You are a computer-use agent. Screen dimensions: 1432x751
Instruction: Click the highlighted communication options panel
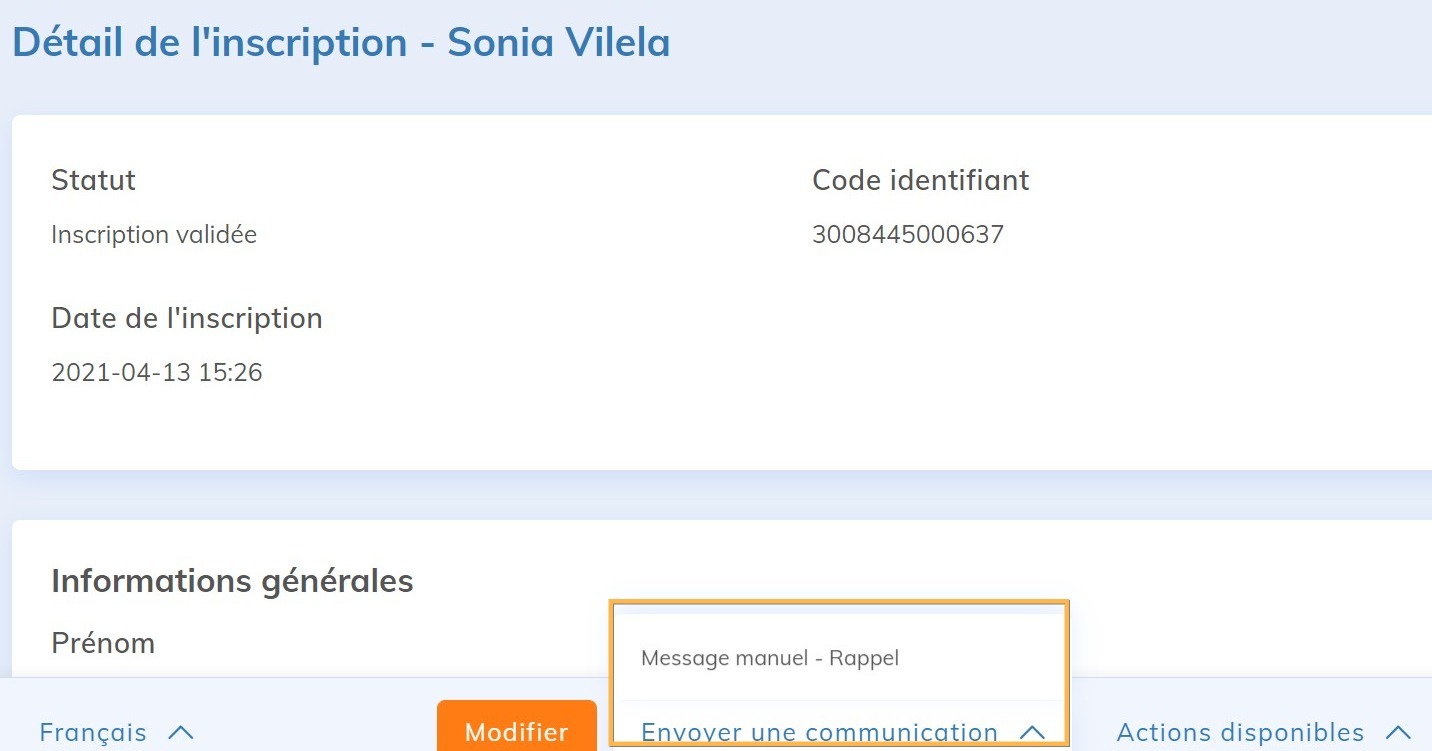[x=840, y=670]
